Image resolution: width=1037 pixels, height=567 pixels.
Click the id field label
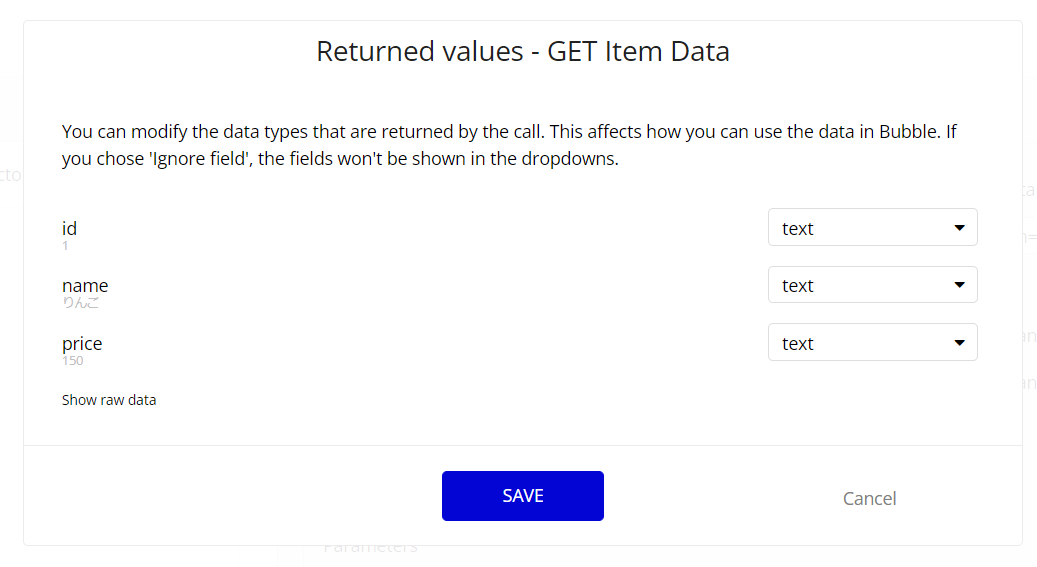coord(69,228)
